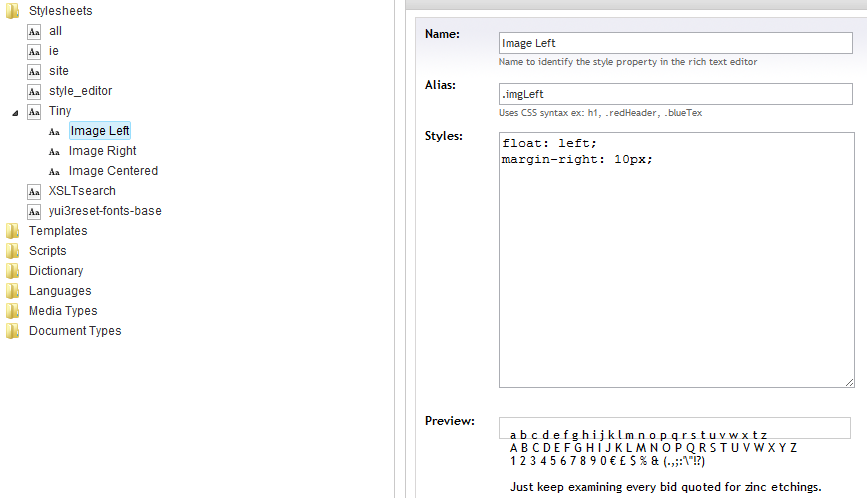The image size is (867, 498).
Task: Open the Dictionary node
Action: tap(56, 270)
